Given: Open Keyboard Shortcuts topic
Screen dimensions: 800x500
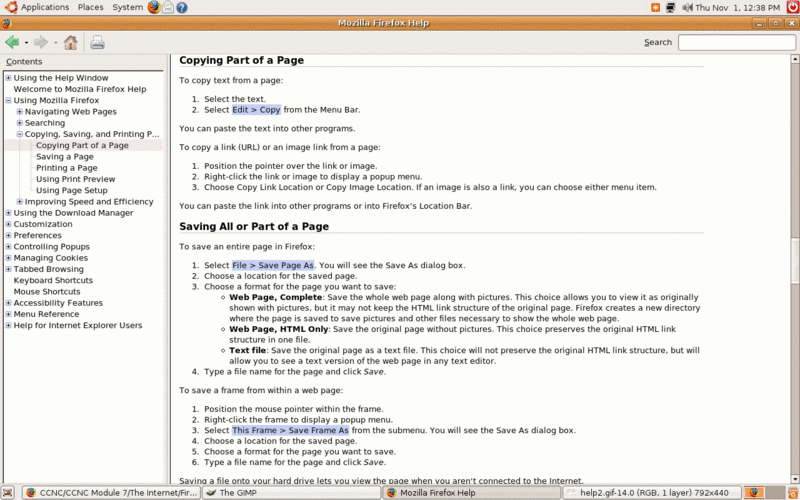Looking at the screenshot, I should [53, 280].
